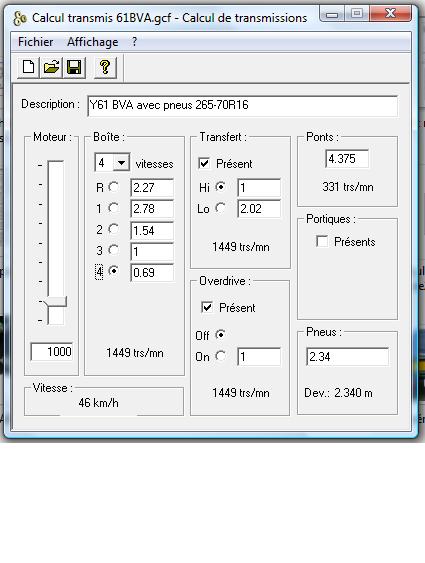The width and height of the screenshot is (425, 563).
Task: Open the Fichier menu
Action: [36, 42]
